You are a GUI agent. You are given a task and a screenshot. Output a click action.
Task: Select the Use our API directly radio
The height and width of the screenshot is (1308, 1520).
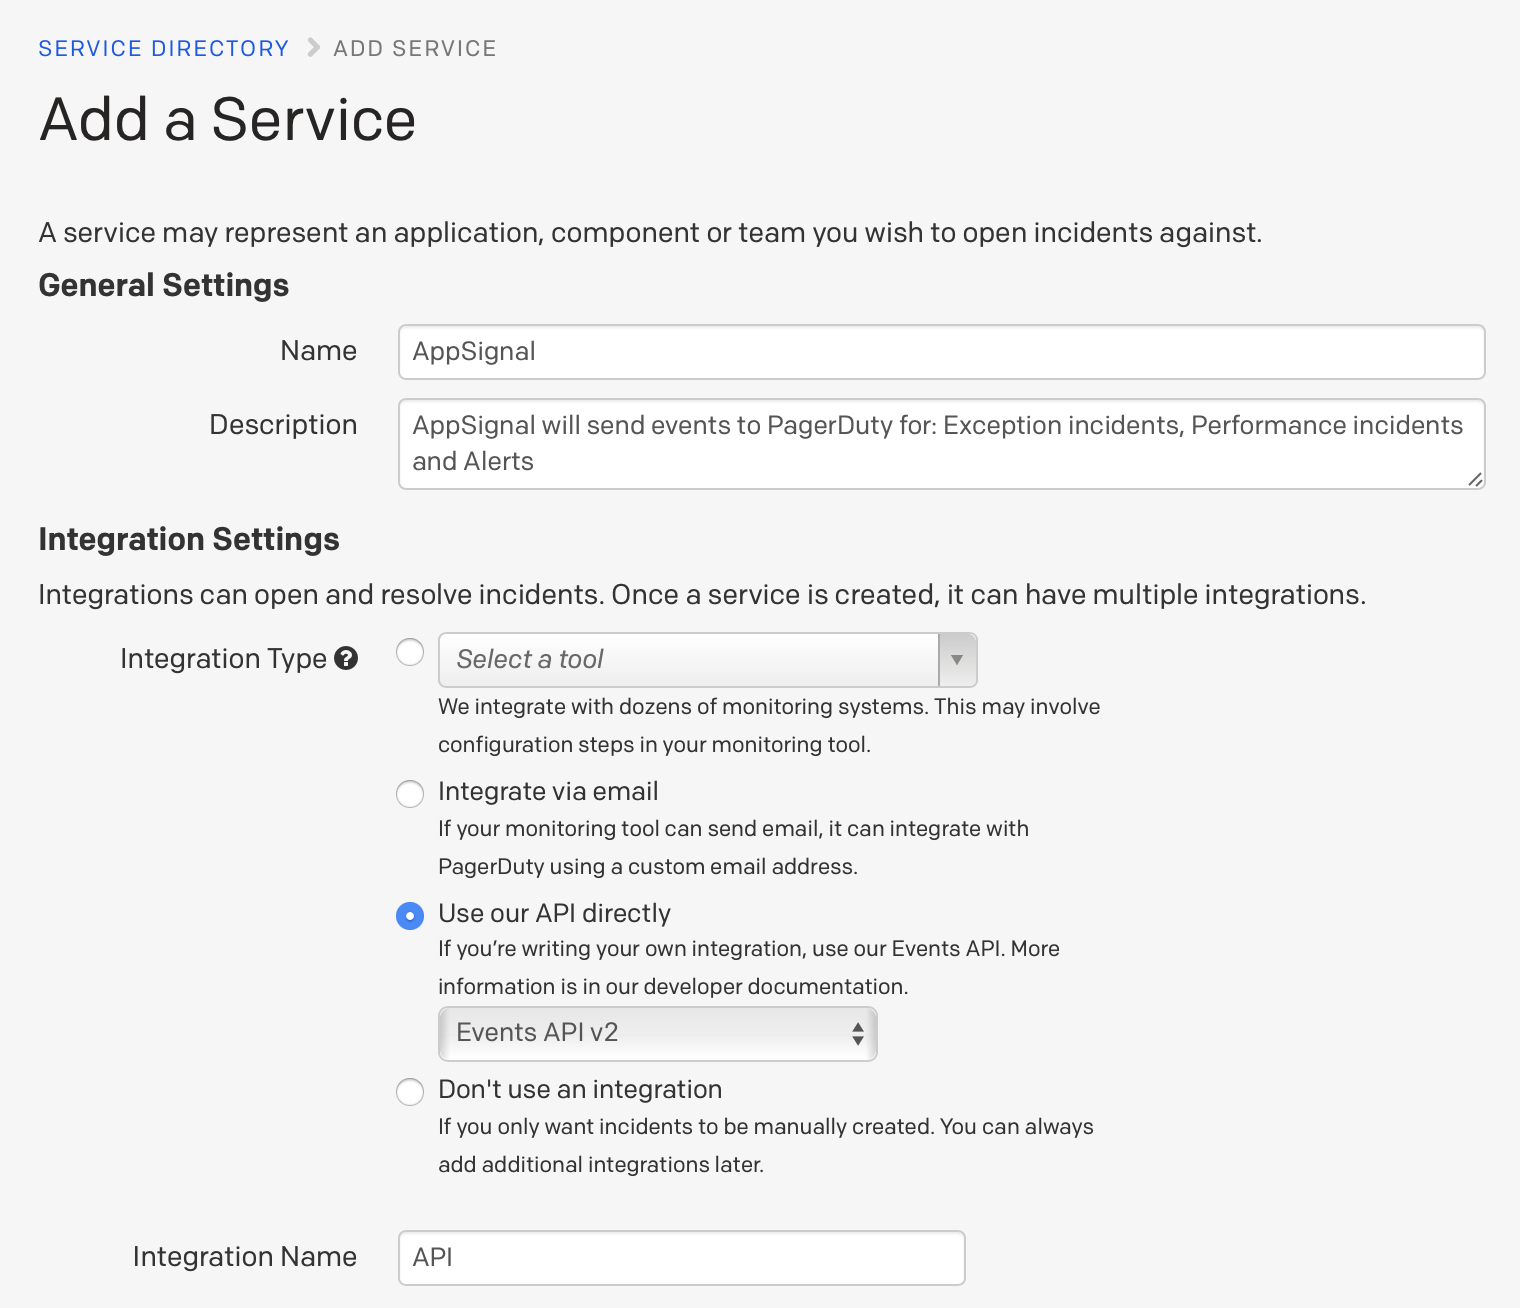pyautogui.click(x=410, y=915)
